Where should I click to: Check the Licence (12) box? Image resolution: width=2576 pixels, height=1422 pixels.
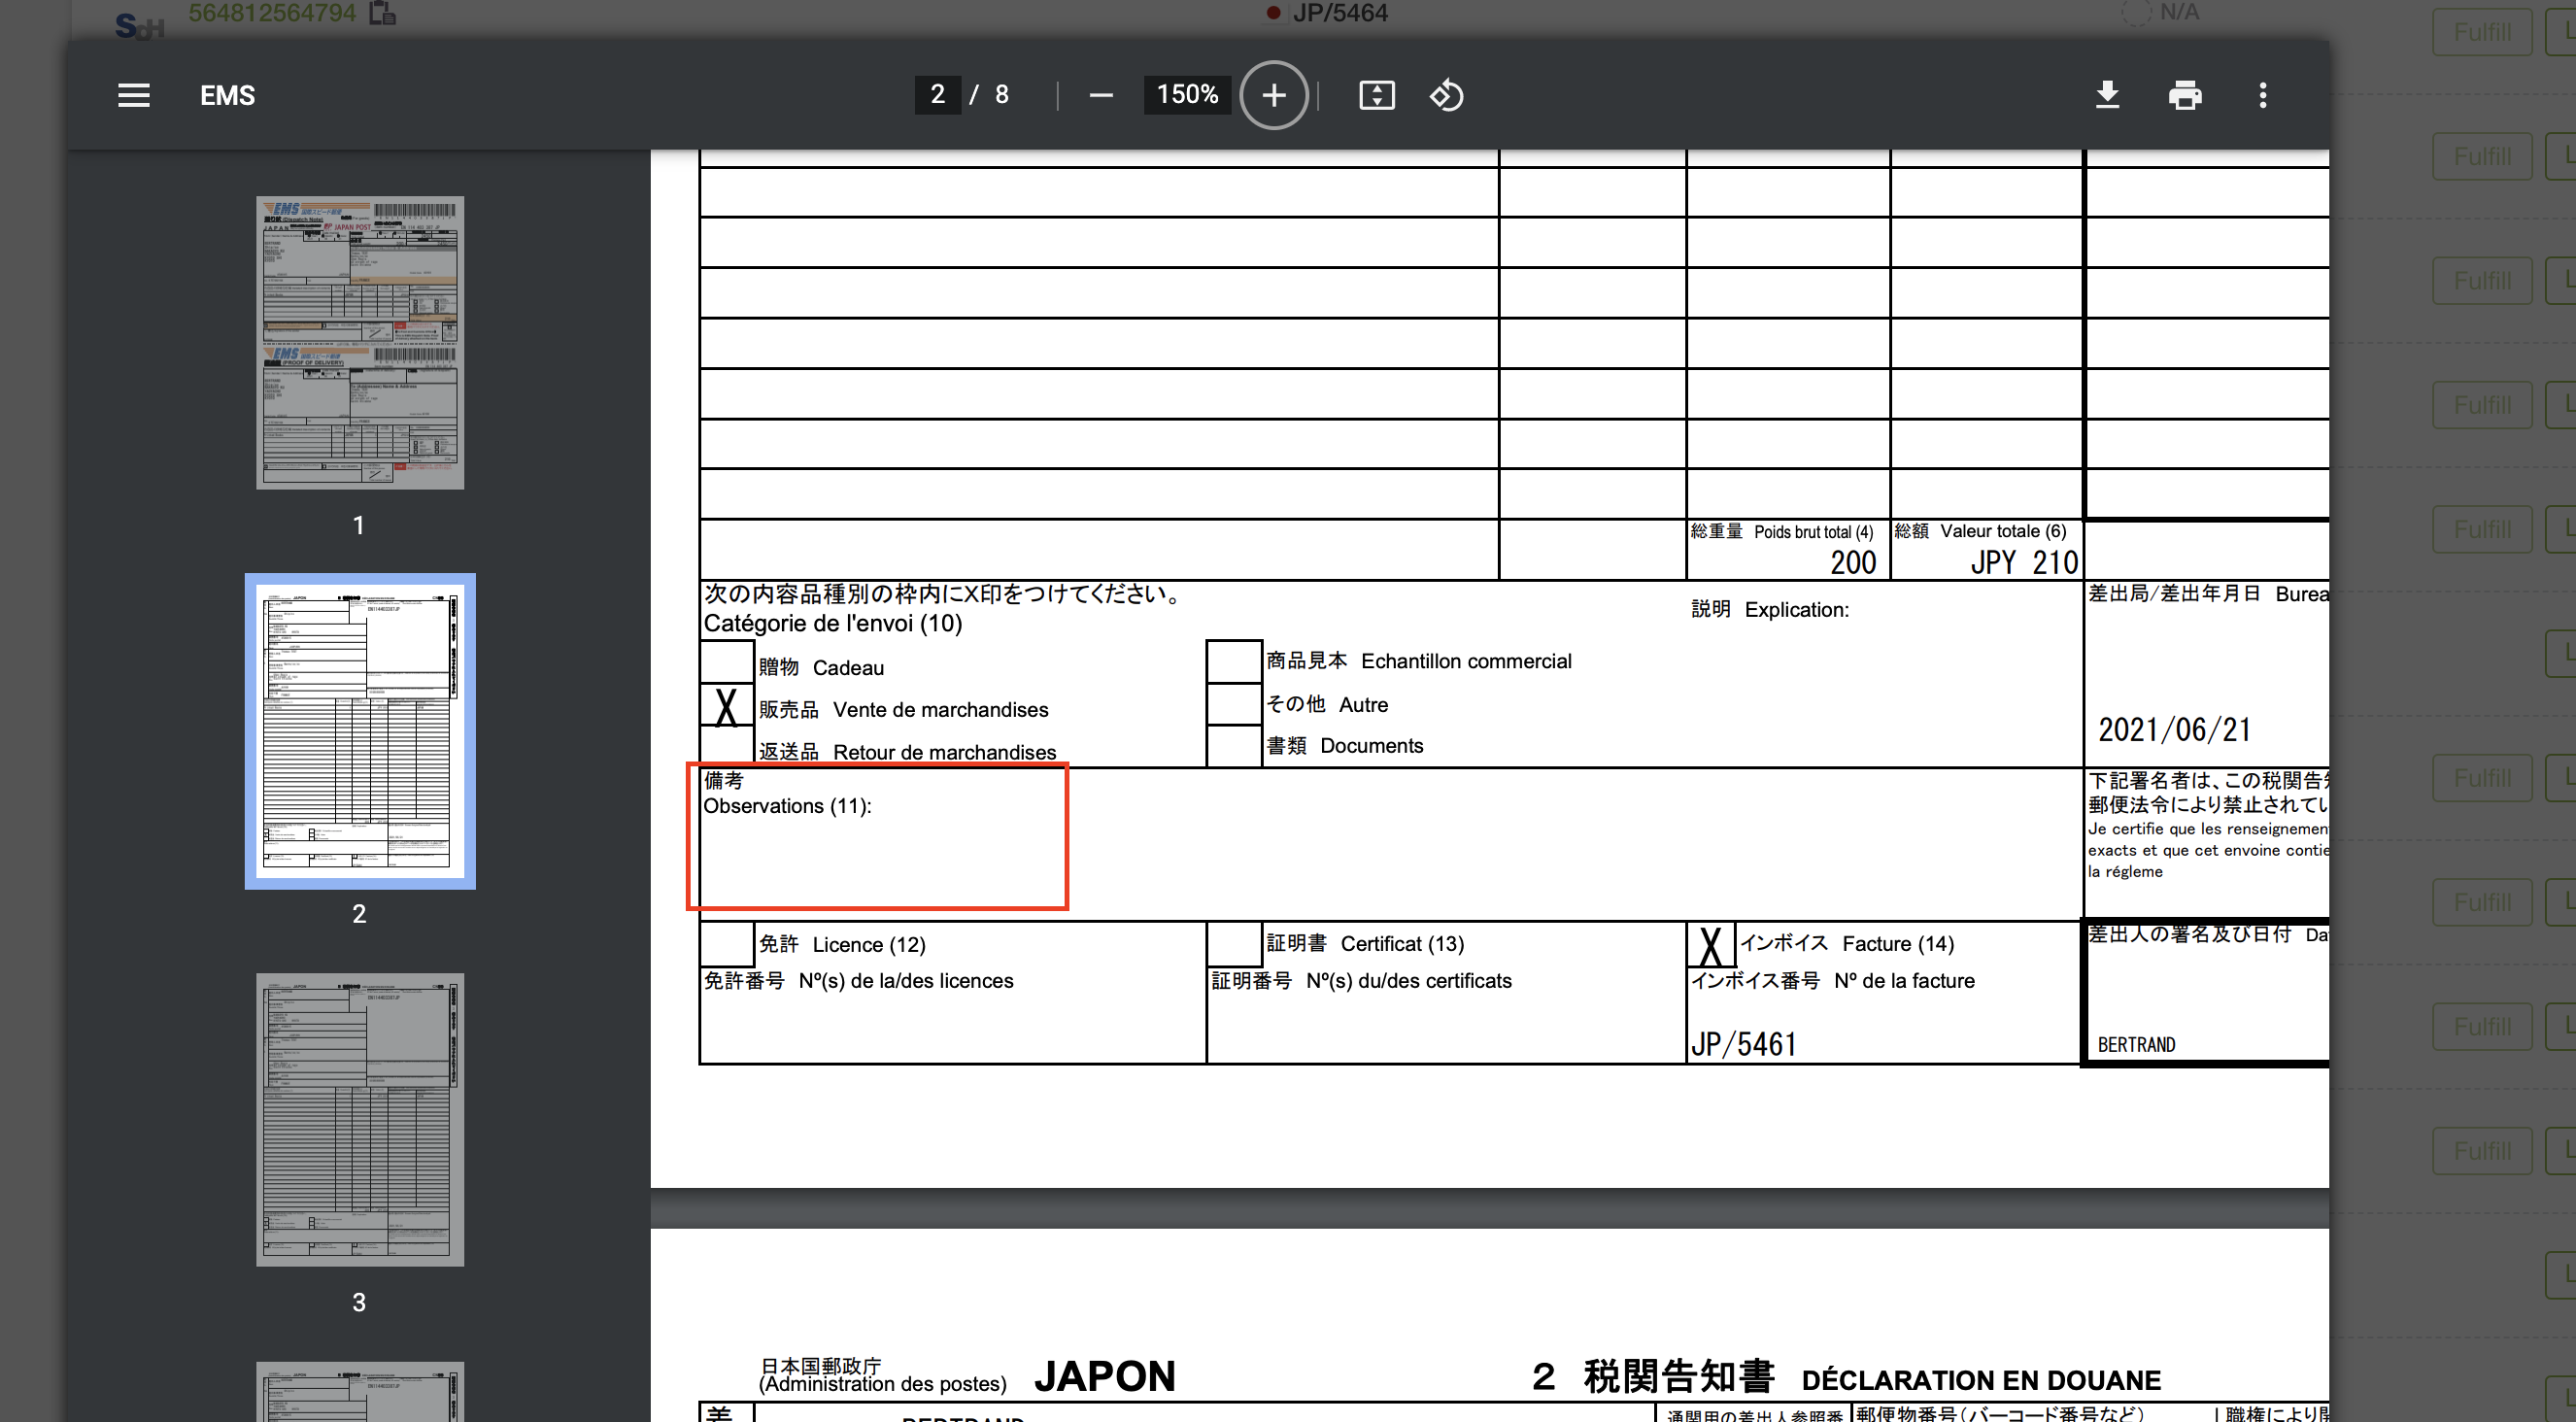tap(726, 943)
